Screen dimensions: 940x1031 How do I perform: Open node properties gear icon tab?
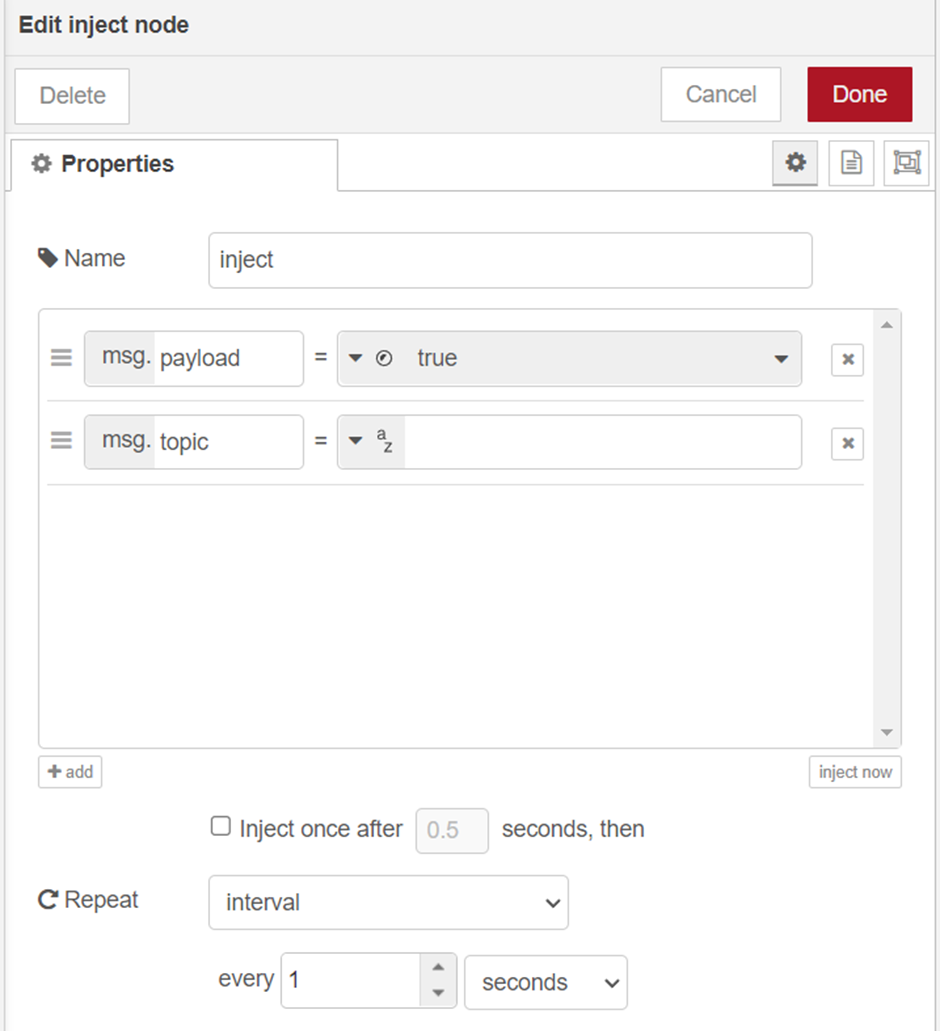795,162
